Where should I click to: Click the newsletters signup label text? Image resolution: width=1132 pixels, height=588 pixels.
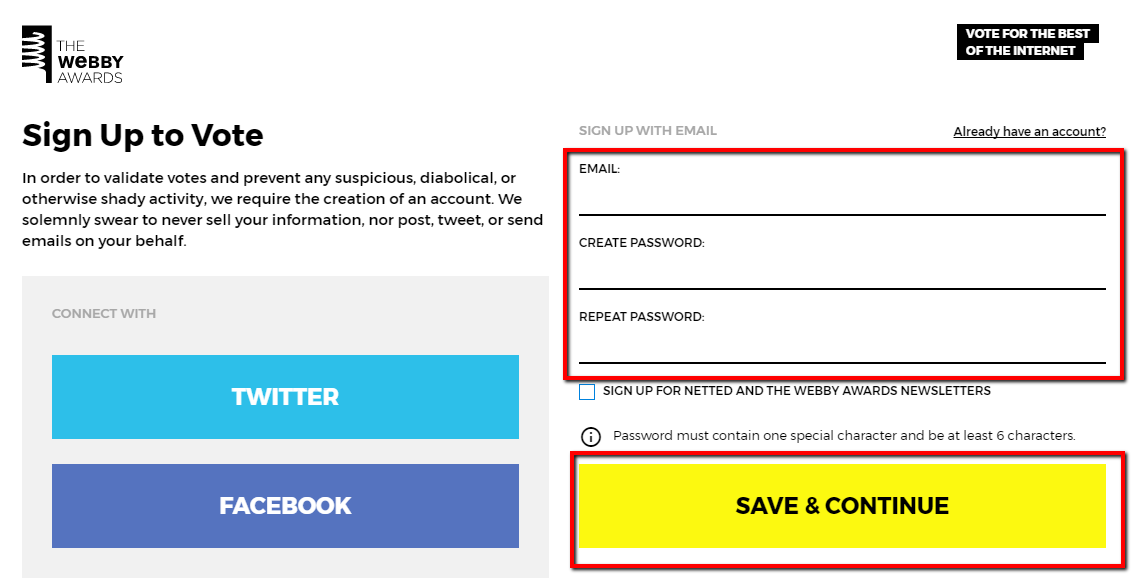pos(797,391)
